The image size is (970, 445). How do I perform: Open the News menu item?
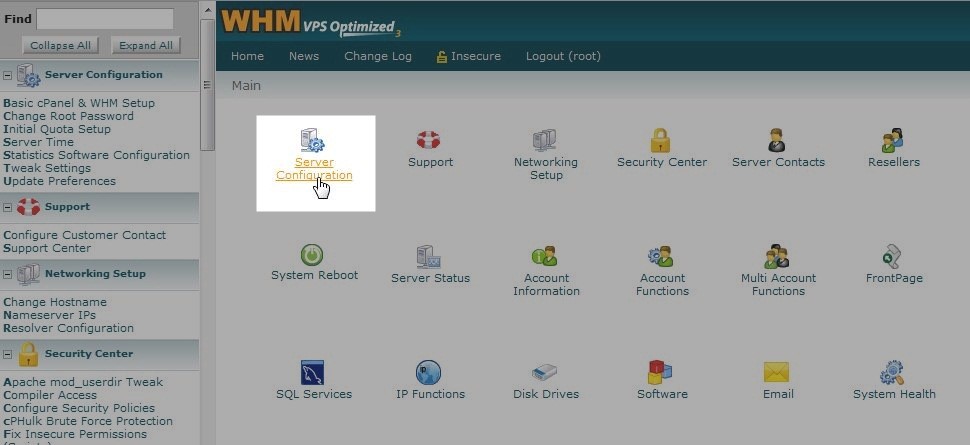[x=304, y=56]
